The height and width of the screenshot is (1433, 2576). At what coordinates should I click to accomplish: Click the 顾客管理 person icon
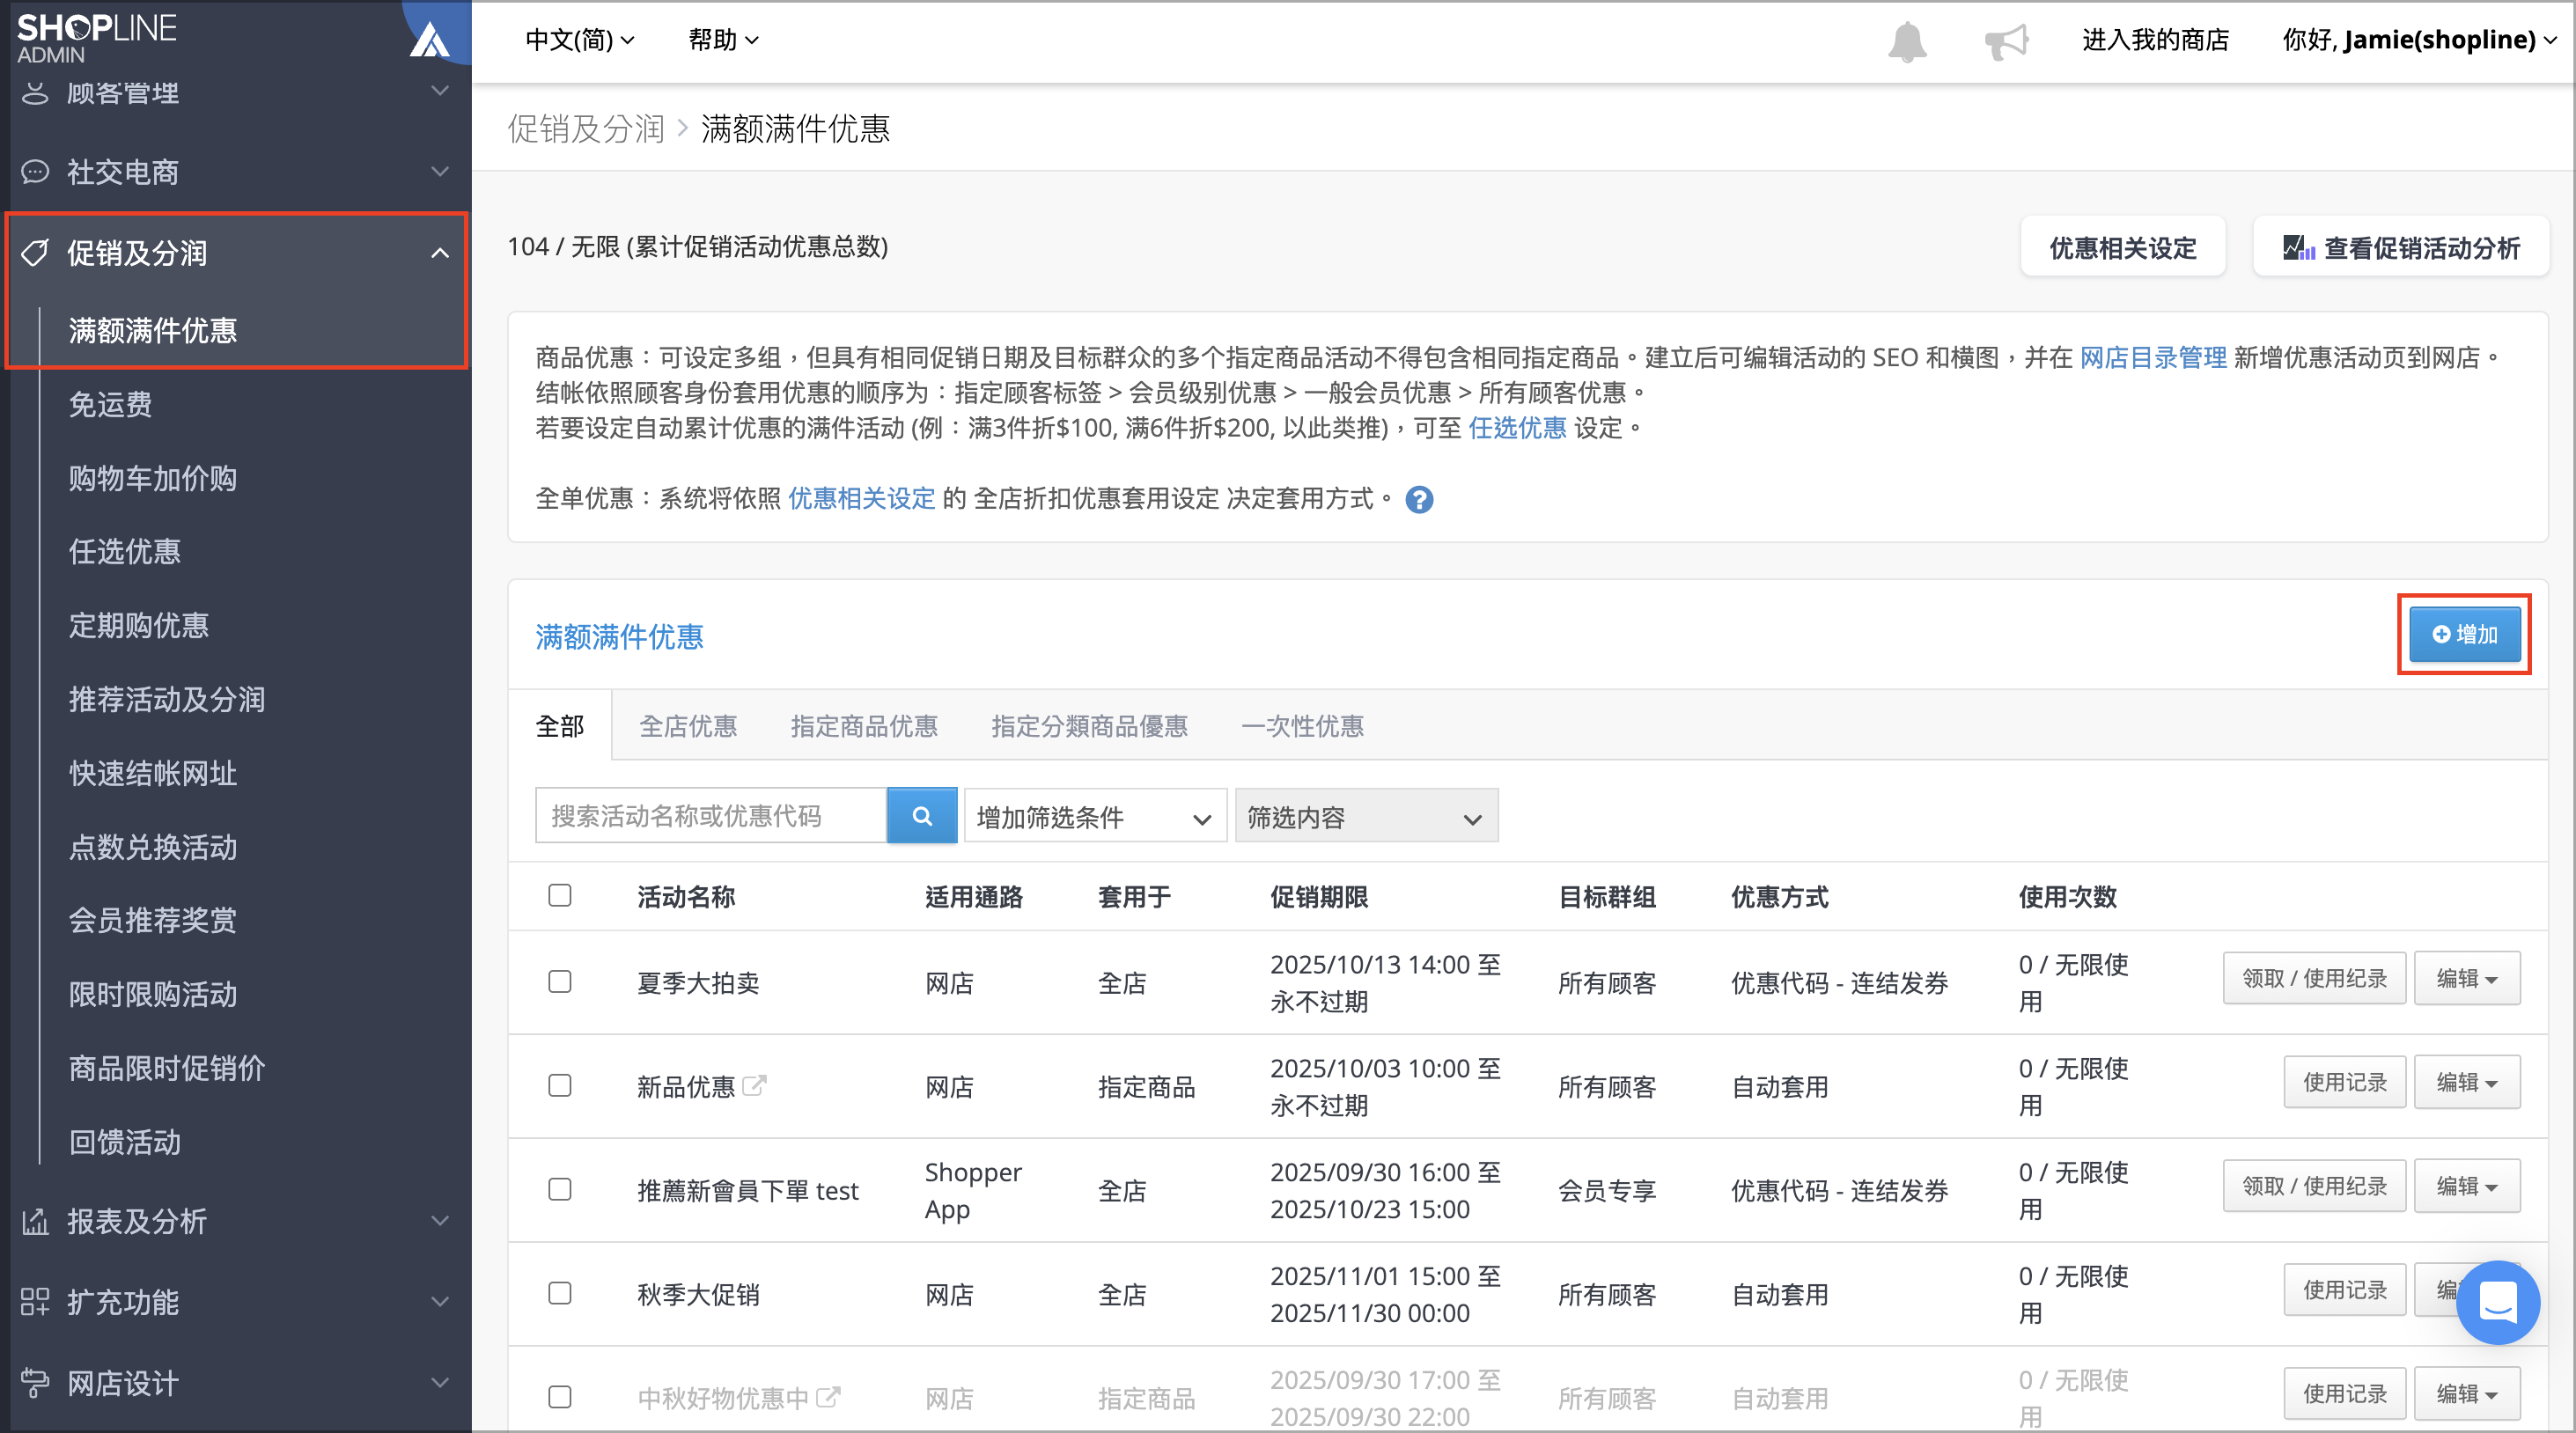click(x=35, y=92)
